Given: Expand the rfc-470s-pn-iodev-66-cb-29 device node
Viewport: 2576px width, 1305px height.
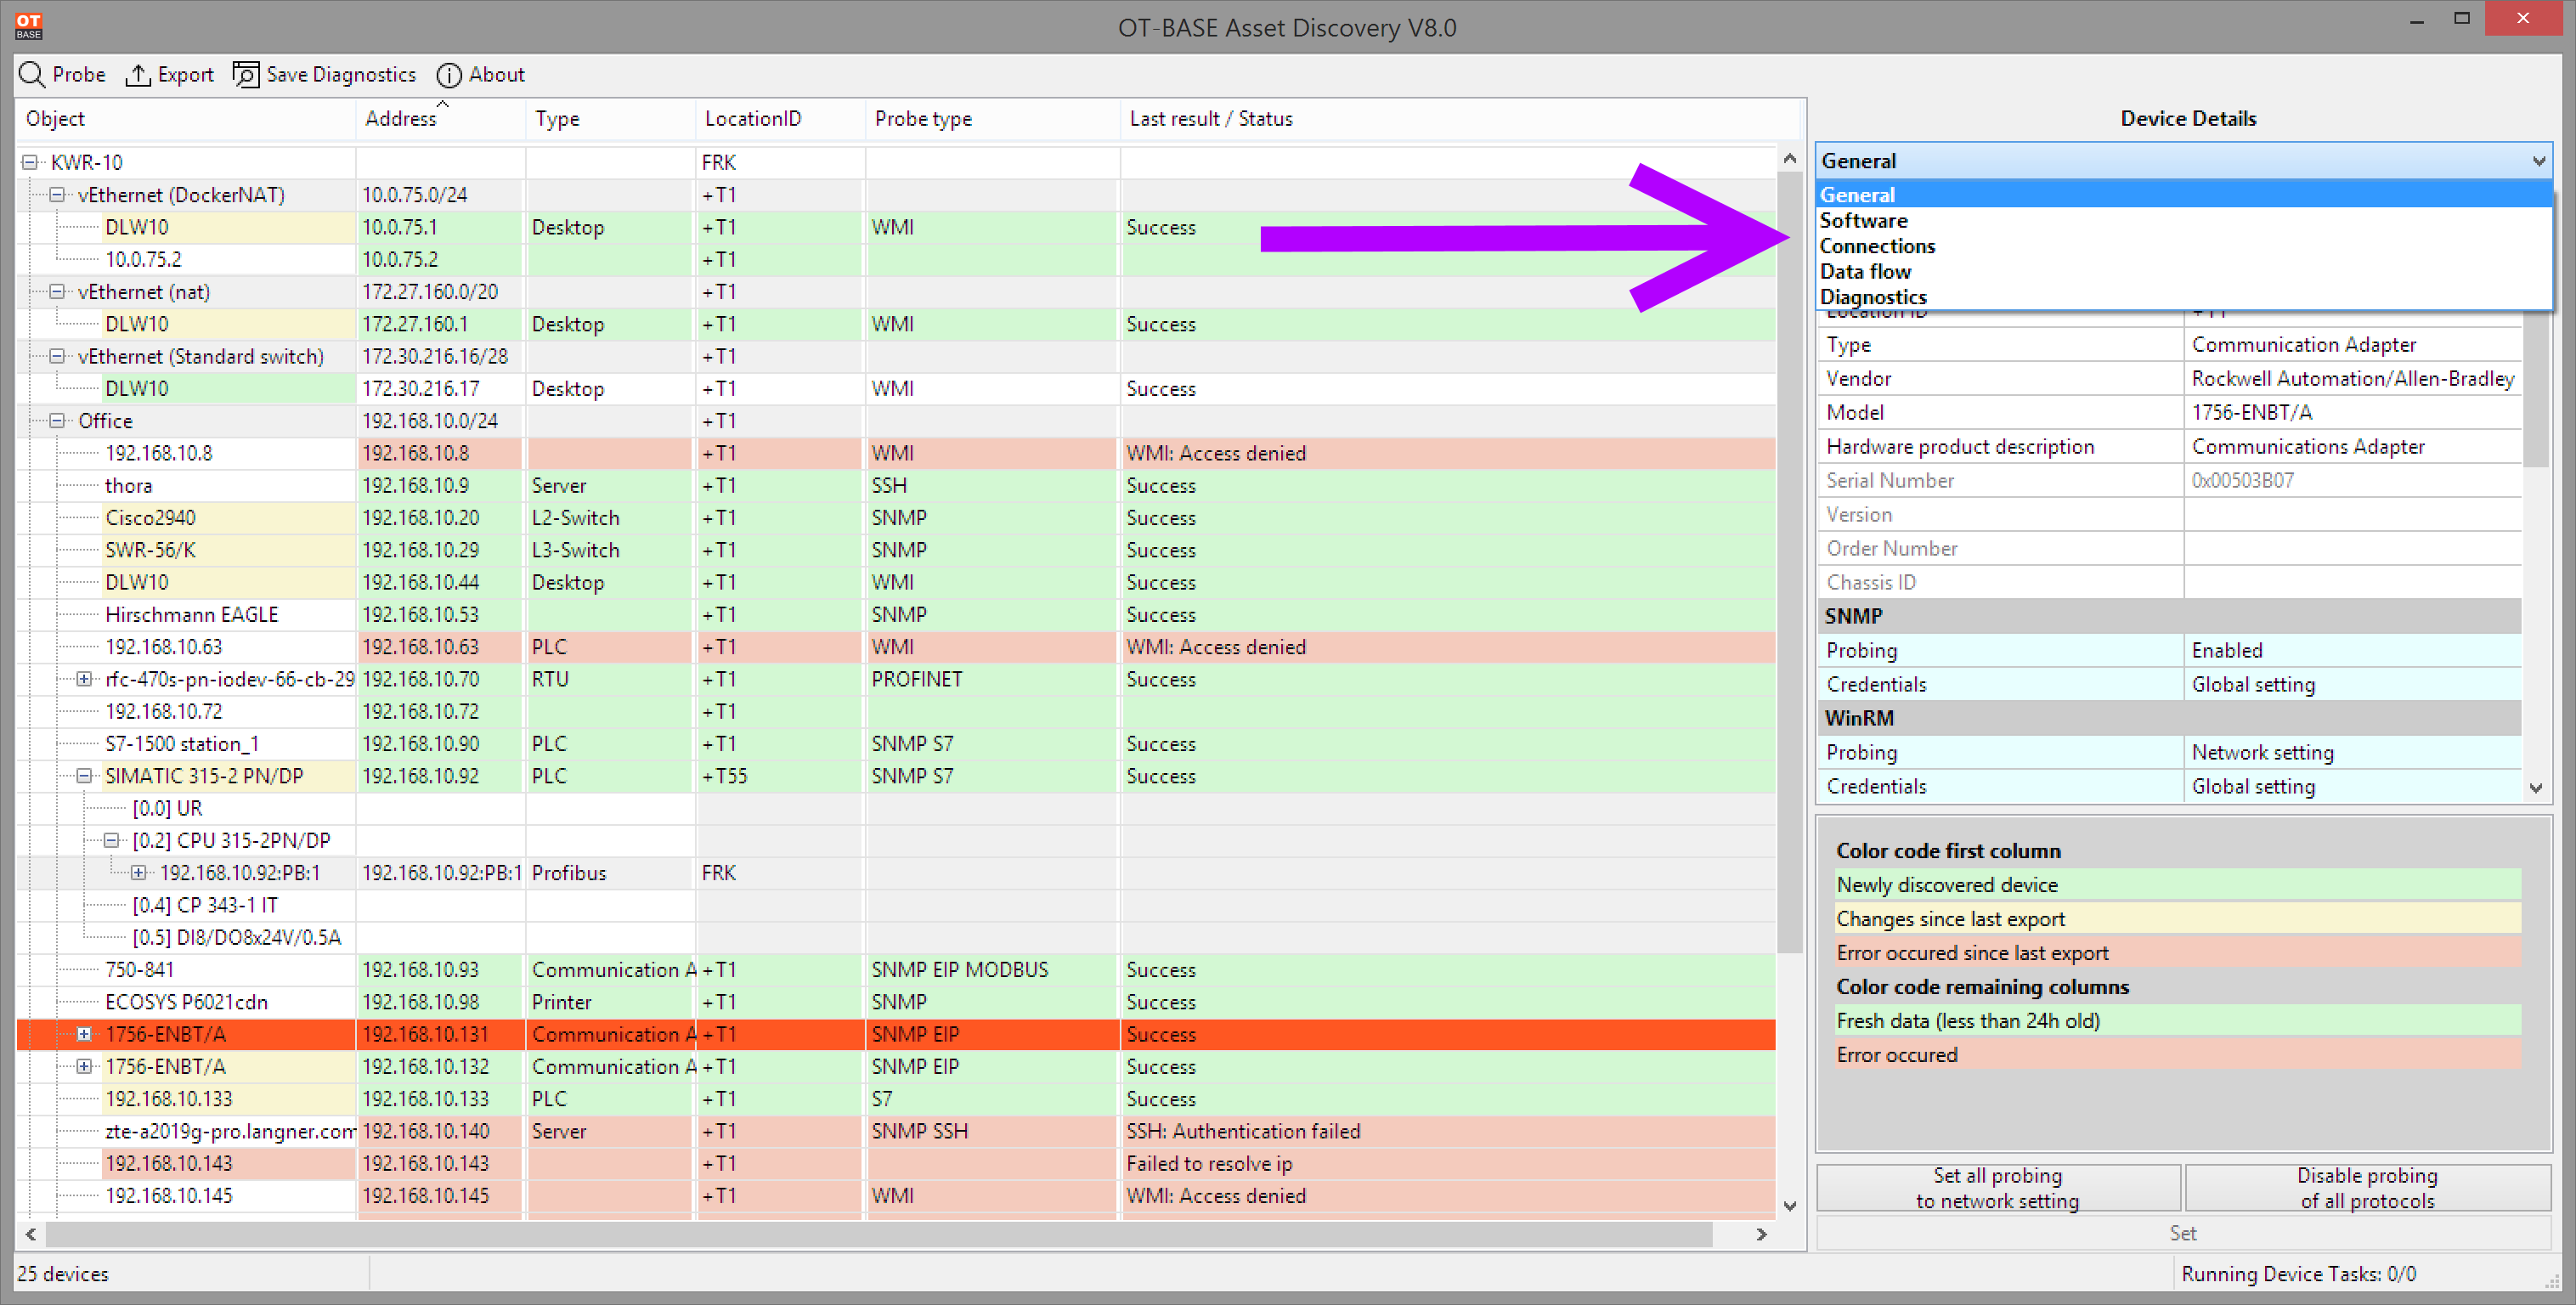Looking at the screenshot, I should (x=84, y=679).
